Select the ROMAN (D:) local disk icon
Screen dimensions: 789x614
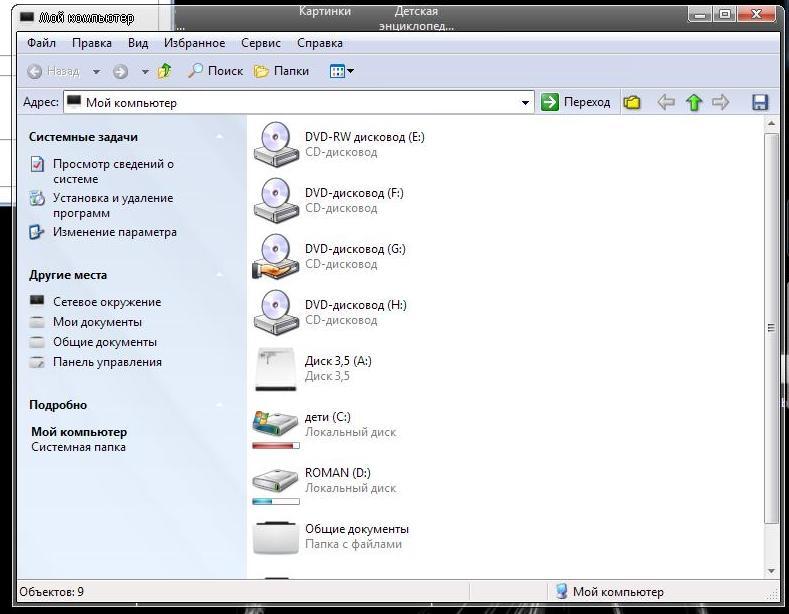point(275,480)
